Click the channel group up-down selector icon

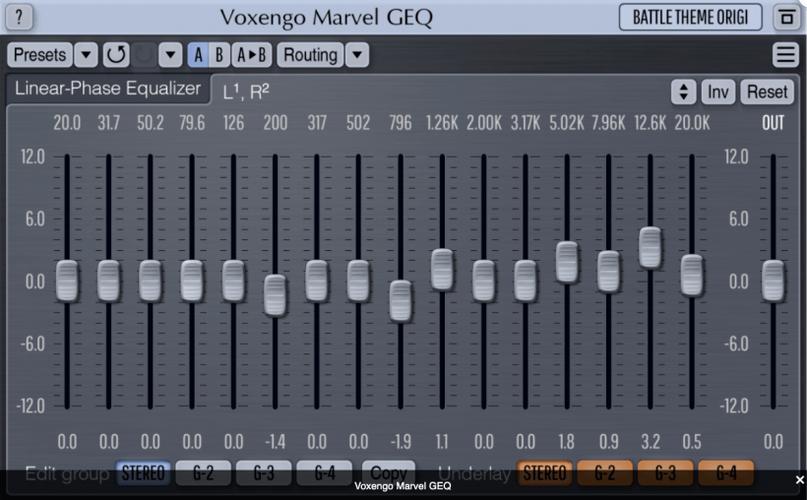coord(683,92)
